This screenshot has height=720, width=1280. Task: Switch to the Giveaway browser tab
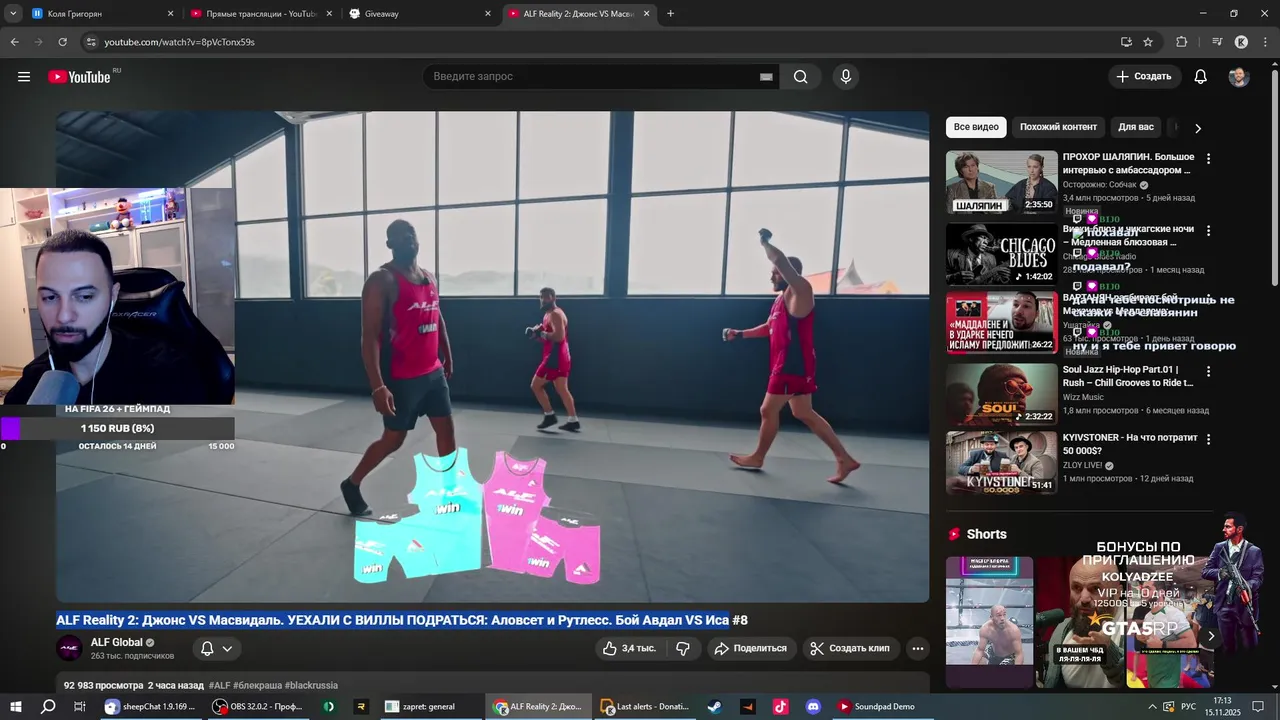[420, 14]
